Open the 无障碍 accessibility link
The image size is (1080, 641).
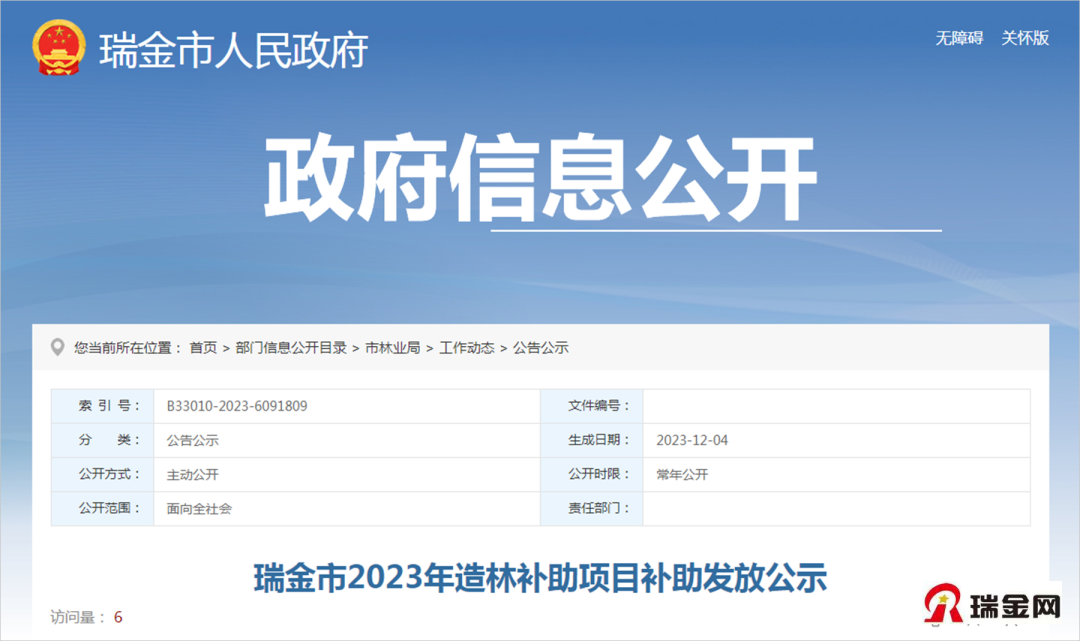[x=959, y=38]
